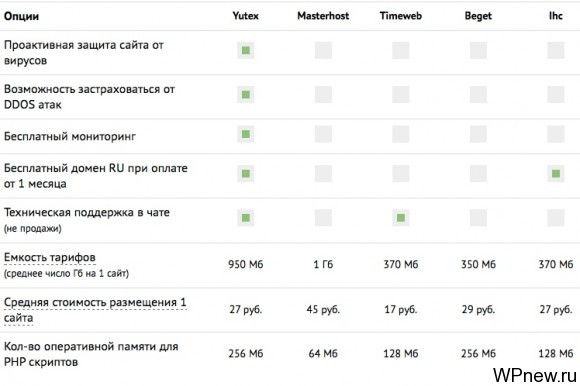Toggle Ihc checkbox for Бесплатный домен RU
This screenshot has height=386, width=580.
pos(556,173)
